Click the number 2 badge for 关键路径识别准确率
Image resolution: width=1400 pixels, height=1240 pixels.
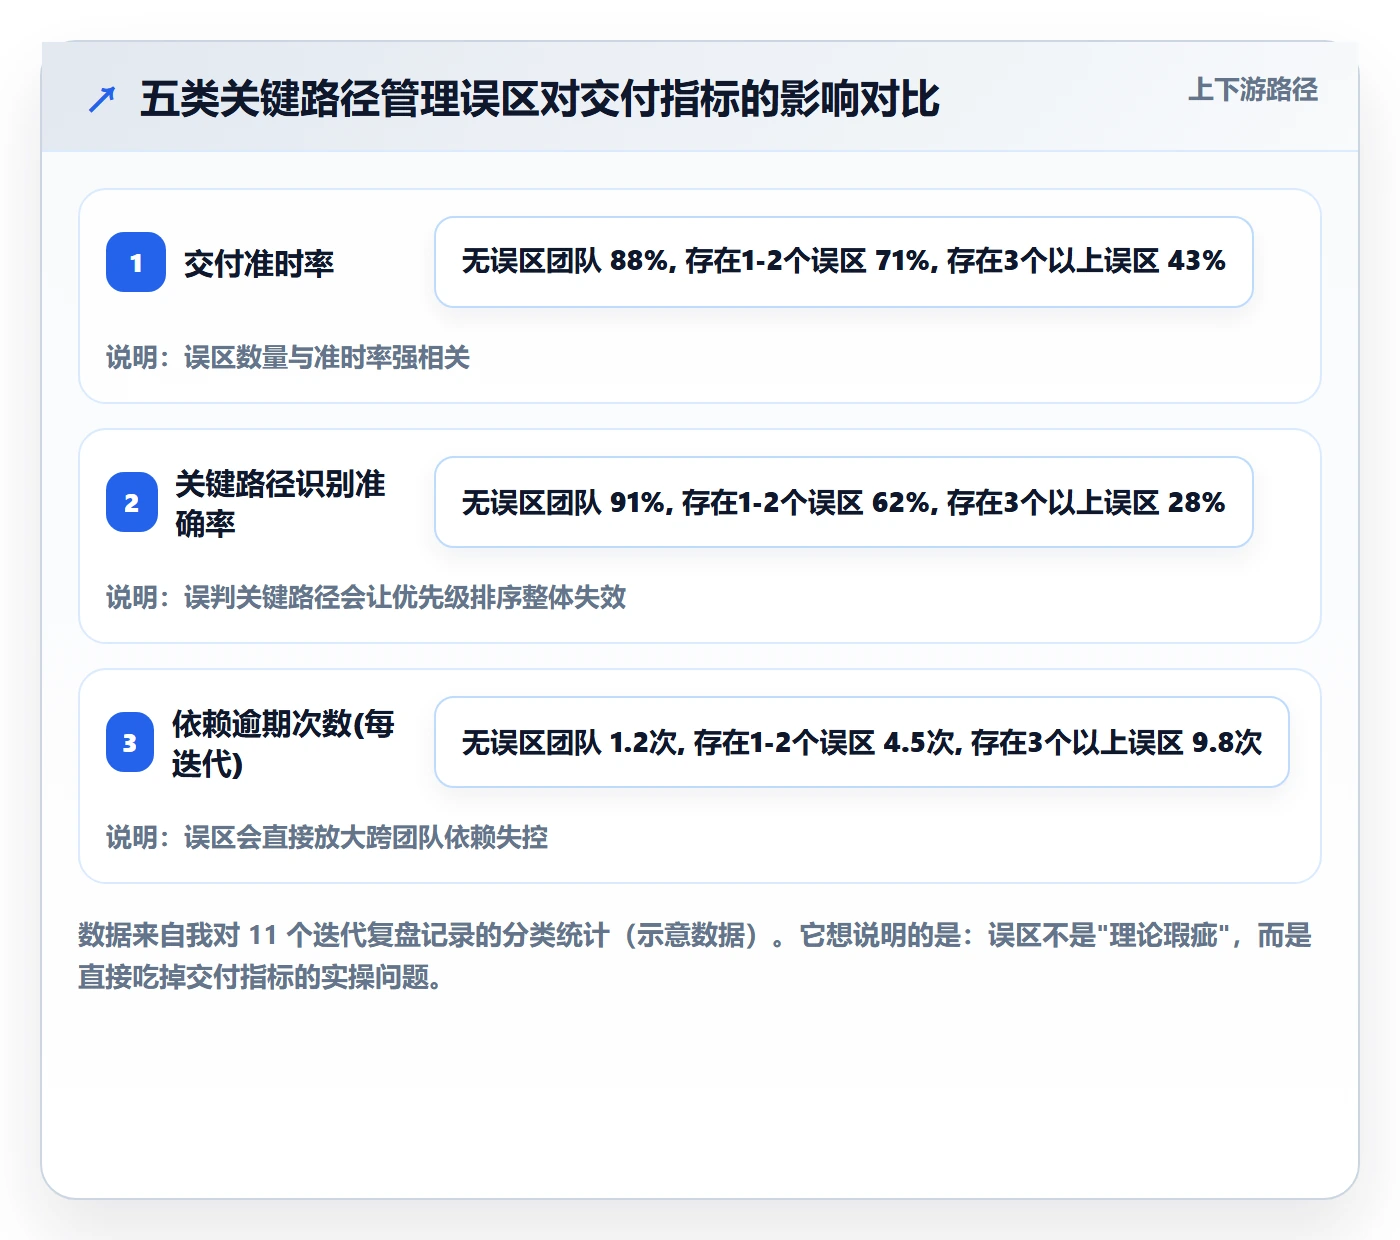pyautogui.click(x=132, y=502)
